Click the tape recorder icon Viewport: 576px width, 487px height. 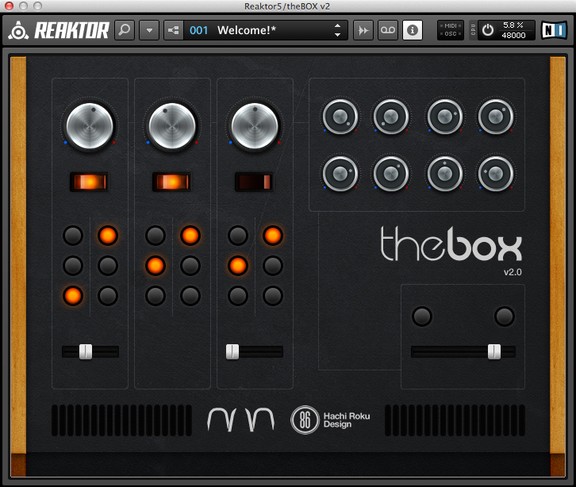[x=388, y=30]
